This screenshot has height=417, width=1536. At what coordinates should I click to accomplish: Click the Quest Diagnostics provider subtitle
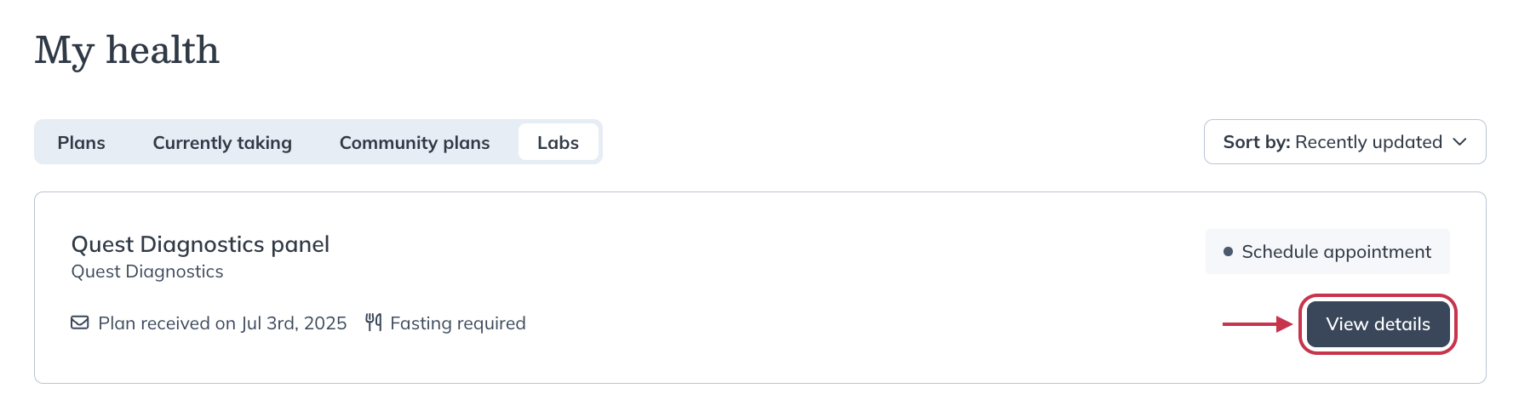point(147,272)
